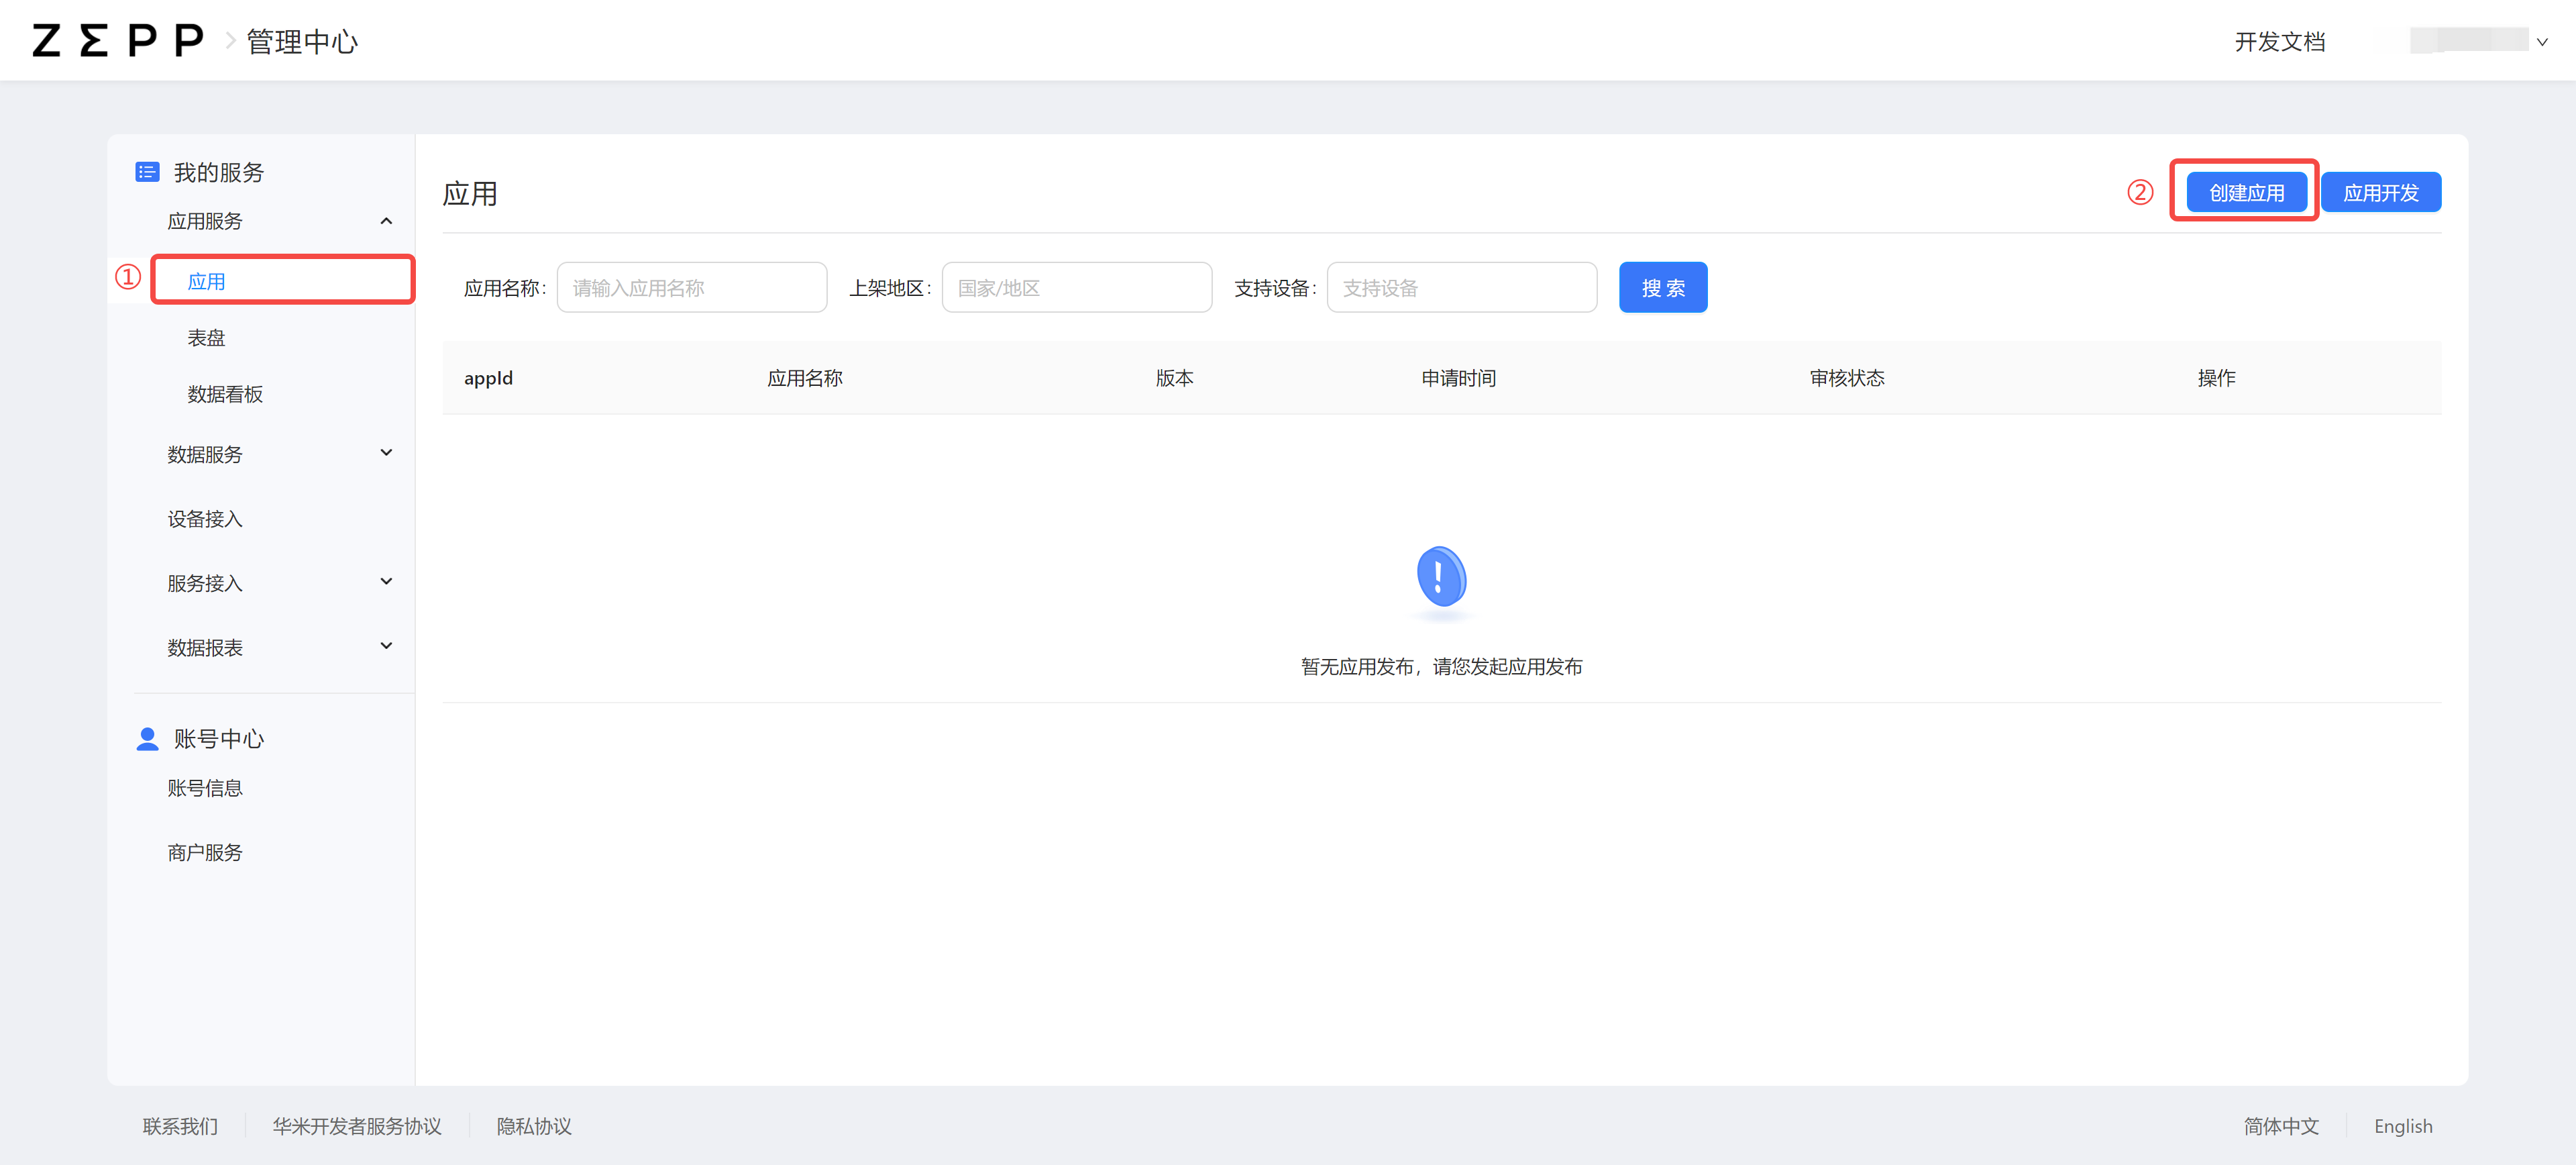Open the 隐私协议 link in footer
The width and height of the screenshot is (2576, 1165).
(534, 1126)
